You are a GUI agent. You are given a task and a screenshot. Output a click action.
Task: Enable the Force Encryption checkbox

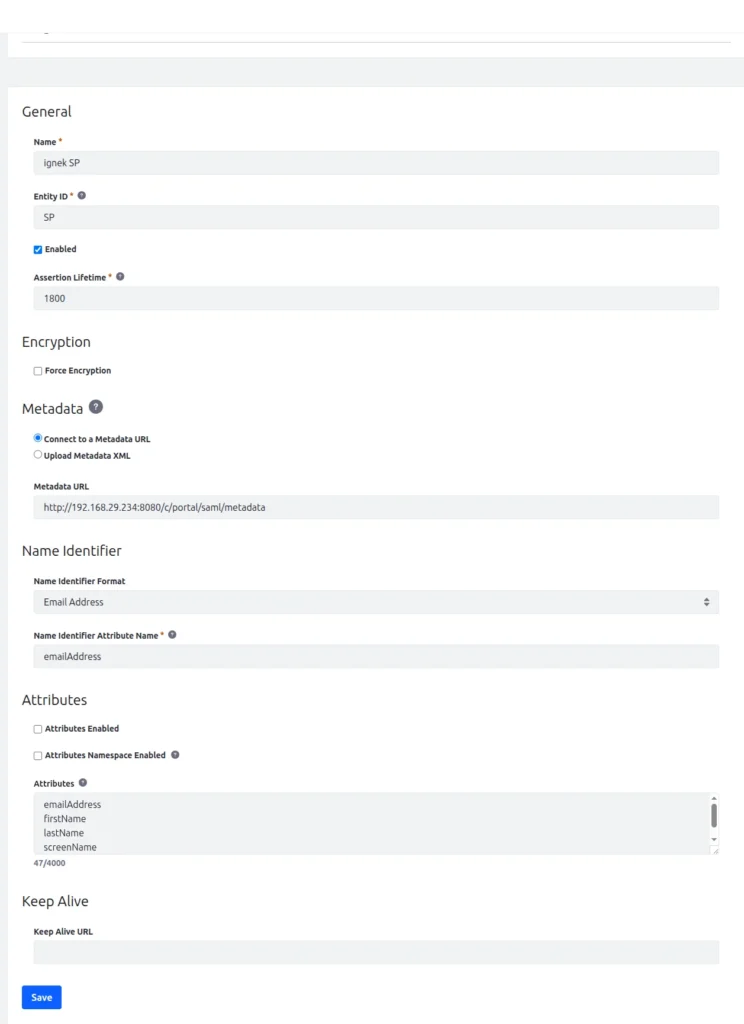[38, 371]
